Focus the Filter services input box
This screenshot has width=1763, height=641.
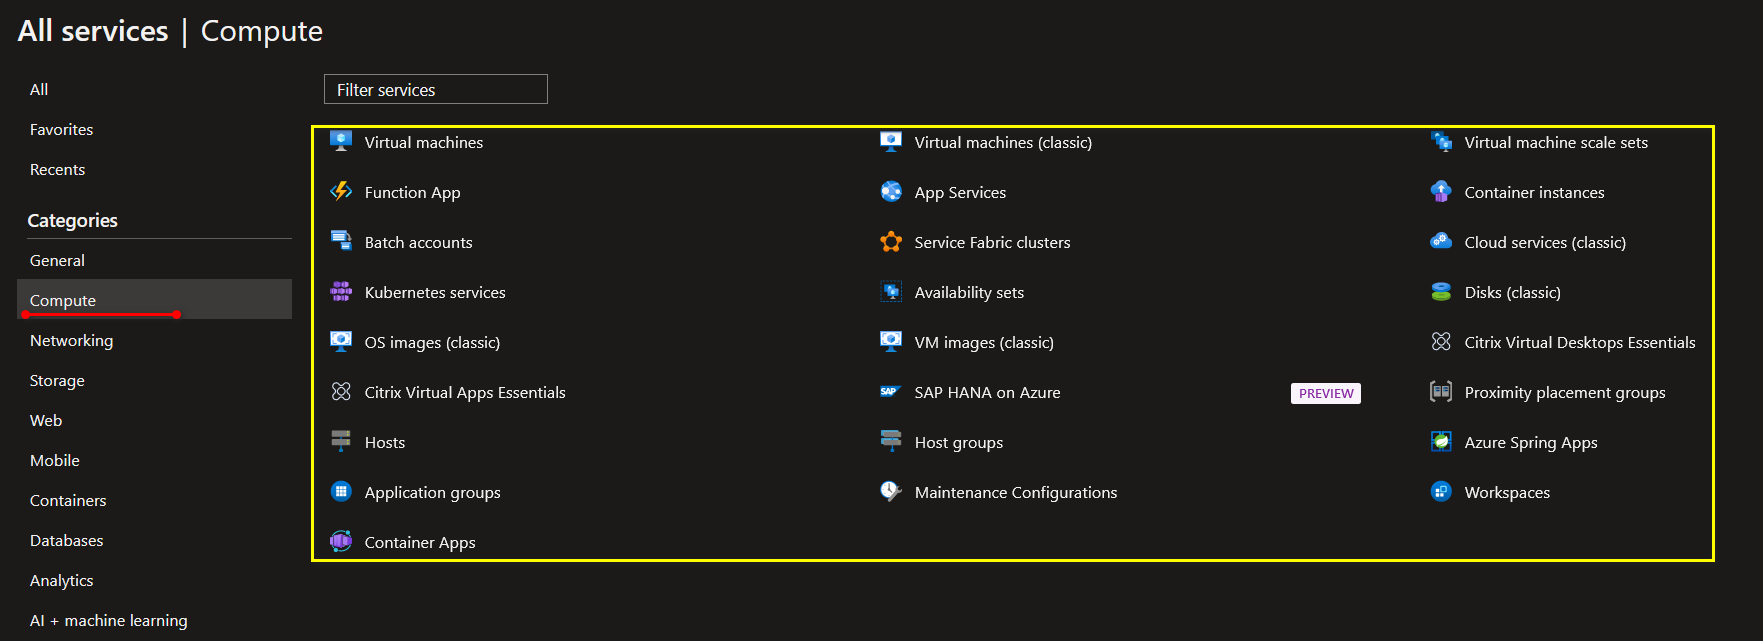(436, 89)
